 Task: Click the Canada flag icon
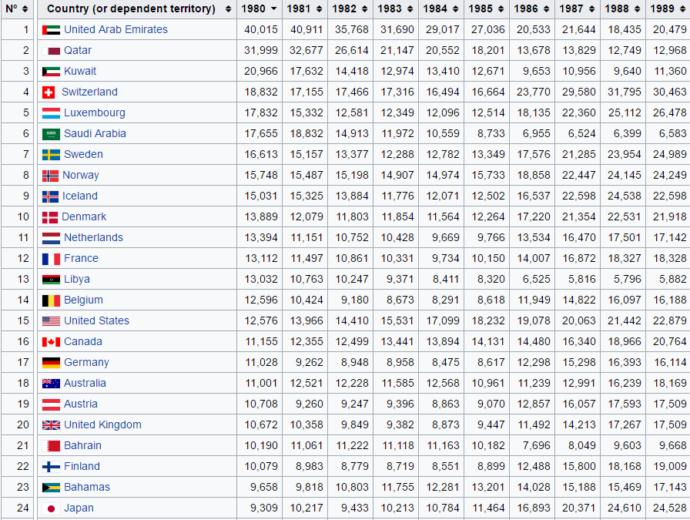coord(51,342)
